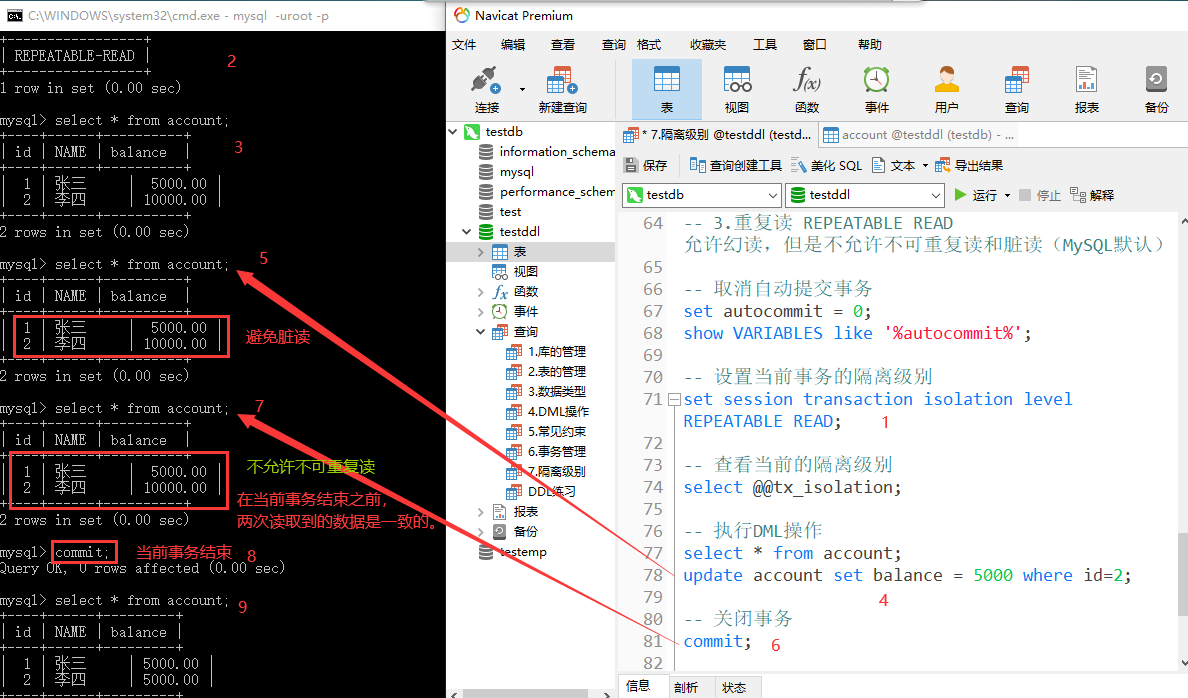Click 导出结果 export results button

[969, 165]
